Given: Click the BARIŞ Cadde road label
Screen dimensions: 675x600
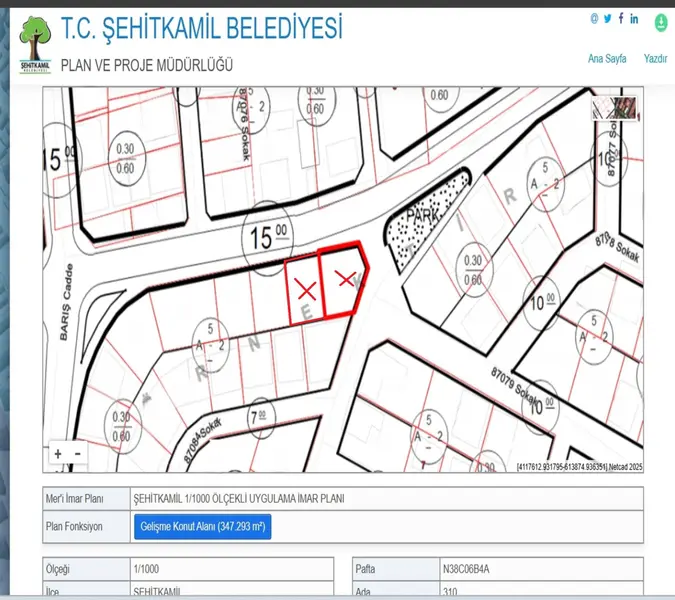Looking at the screenshot, I should [68, 312].
